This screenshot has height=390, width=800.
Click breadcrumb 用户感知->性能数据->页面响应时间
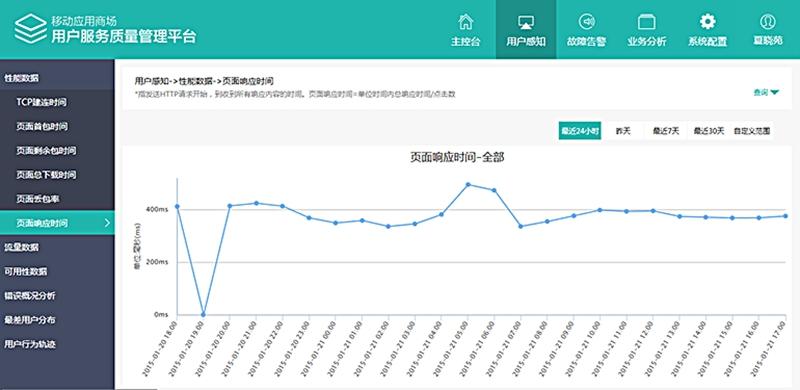(x=204, y=81)
